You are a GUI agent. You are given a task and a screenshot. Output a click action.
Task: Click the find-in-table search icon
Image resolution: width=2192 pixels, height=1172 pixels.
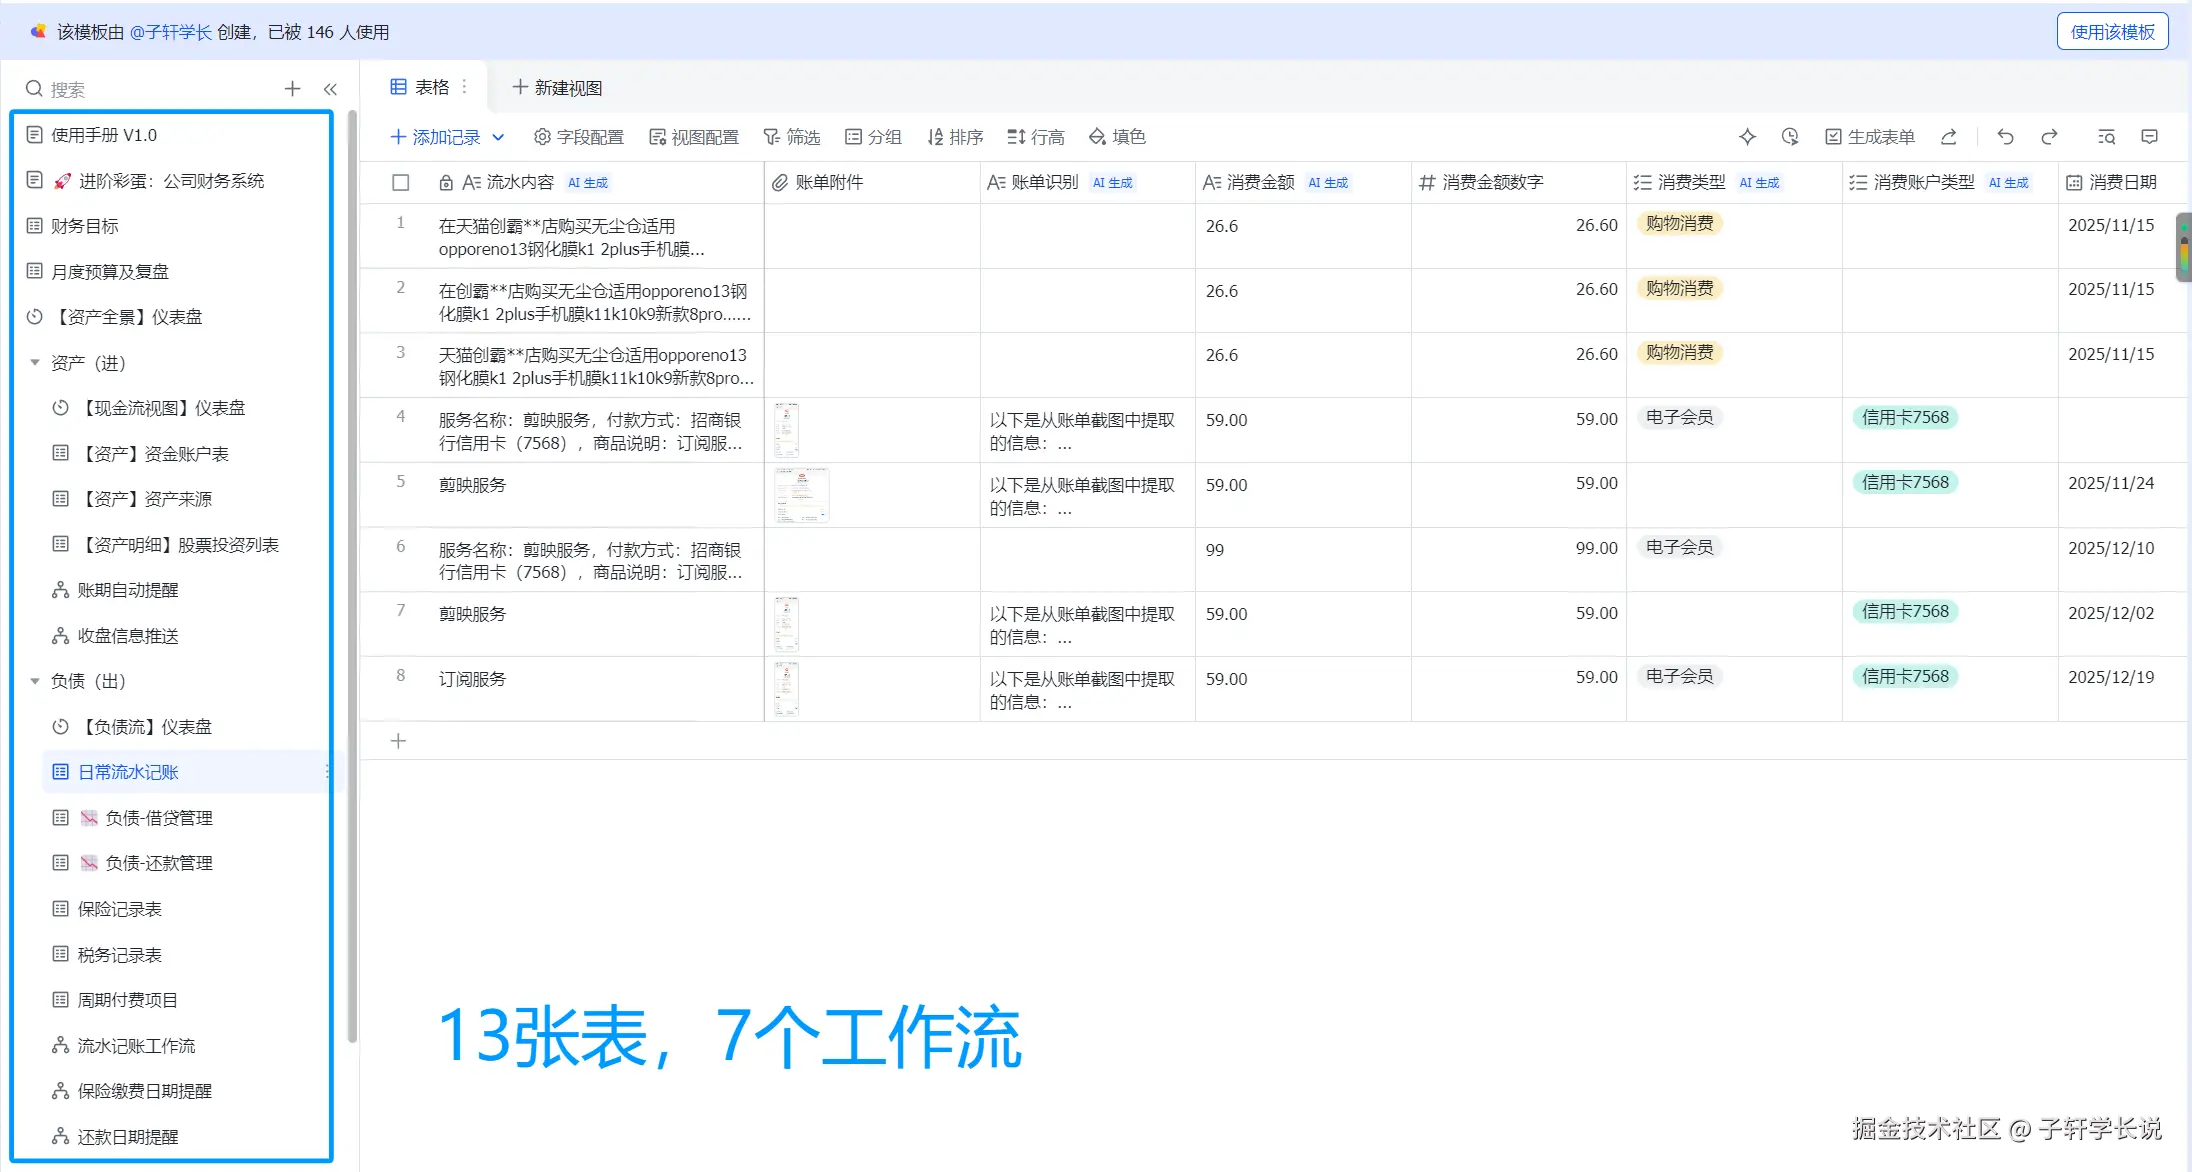[2106, 137]
